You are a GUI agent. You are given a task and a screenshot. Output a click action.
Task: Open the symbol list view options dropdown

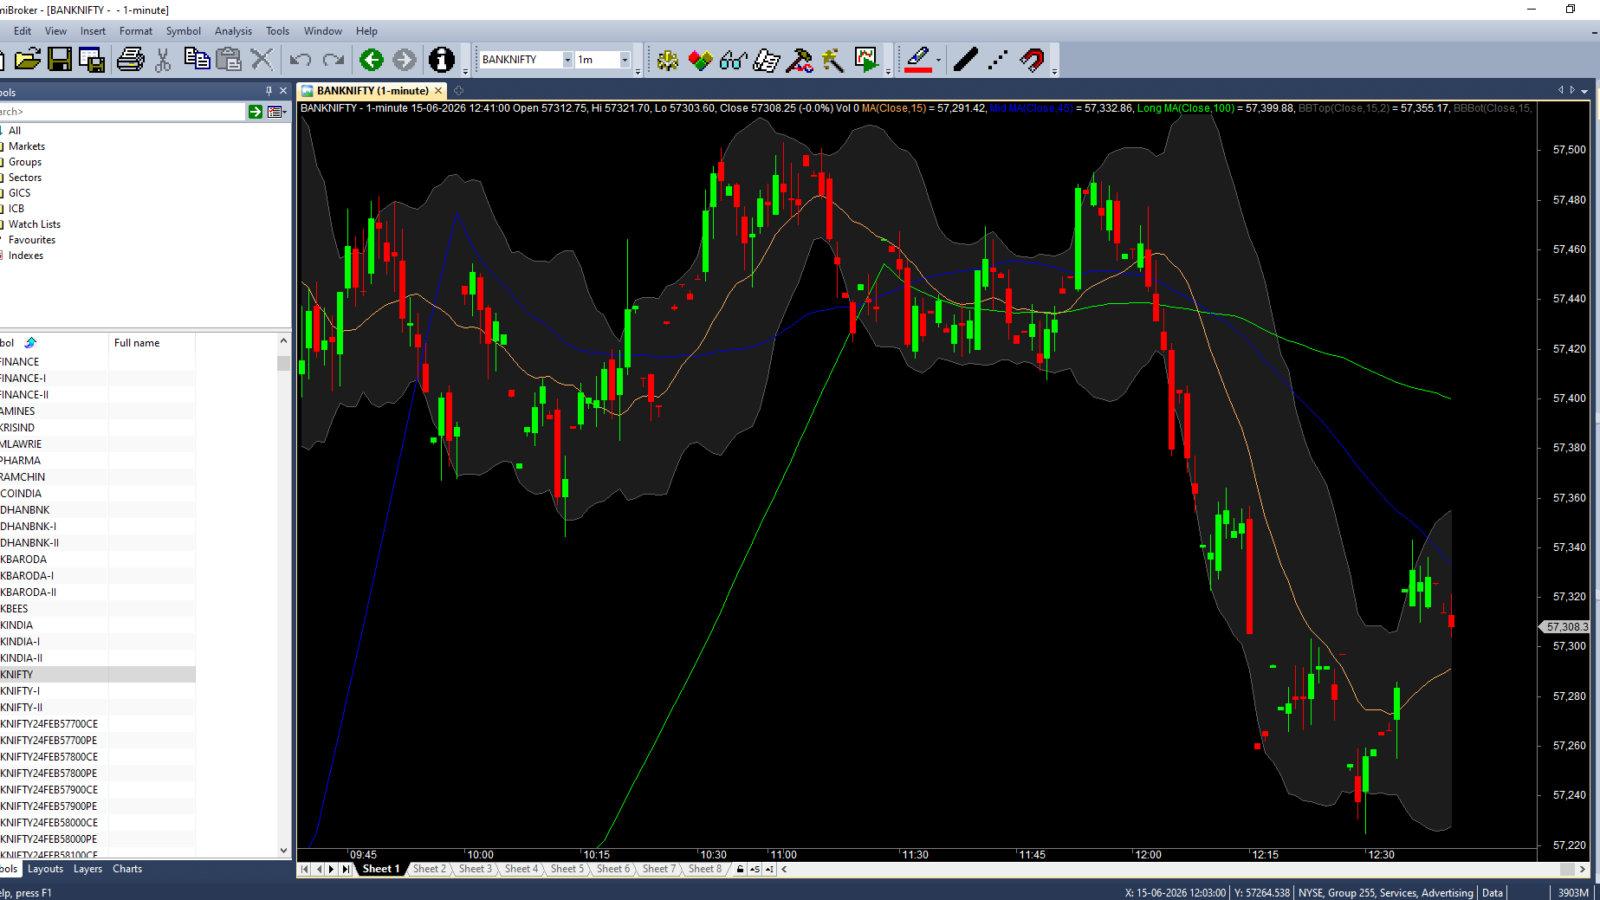(276, 112)
